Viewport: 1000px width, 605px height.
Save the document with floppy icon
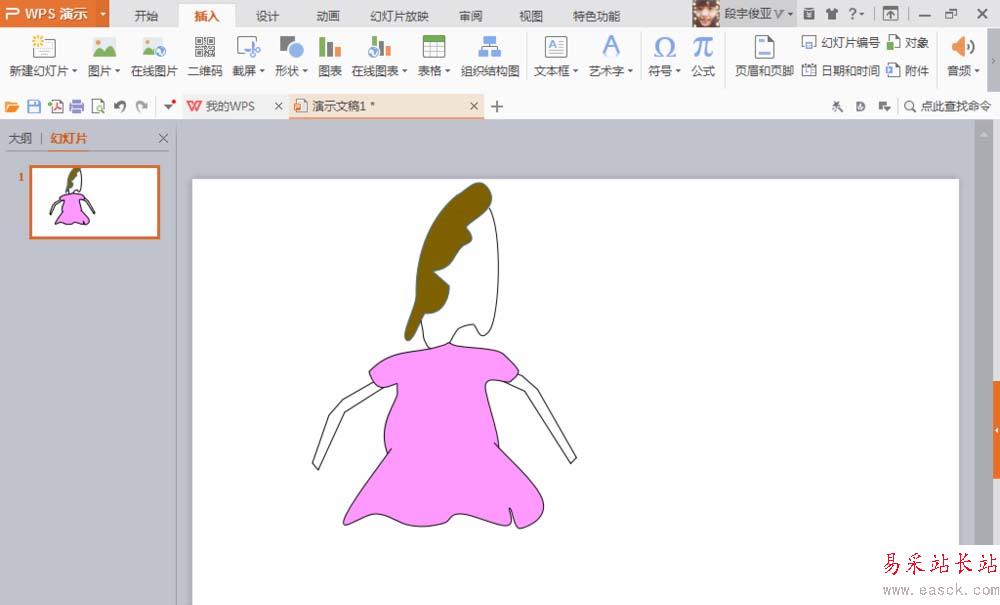pos(34,106)
